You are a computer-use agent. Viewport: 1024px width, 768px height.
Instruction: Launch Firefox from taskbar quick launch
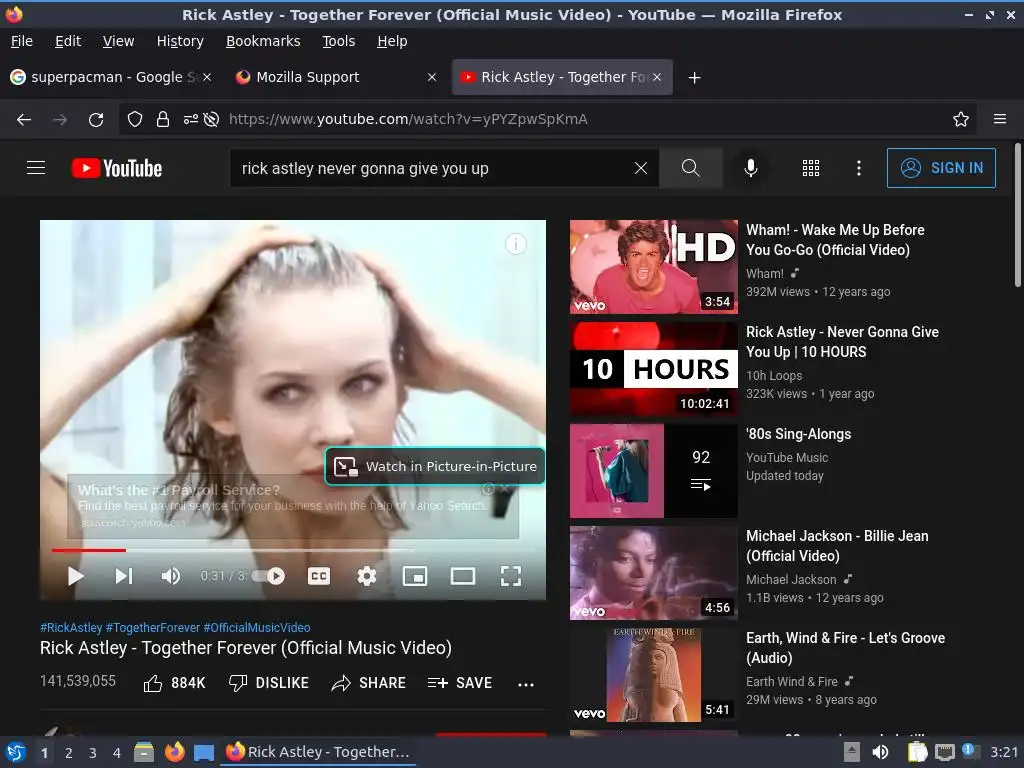[174, 752]
